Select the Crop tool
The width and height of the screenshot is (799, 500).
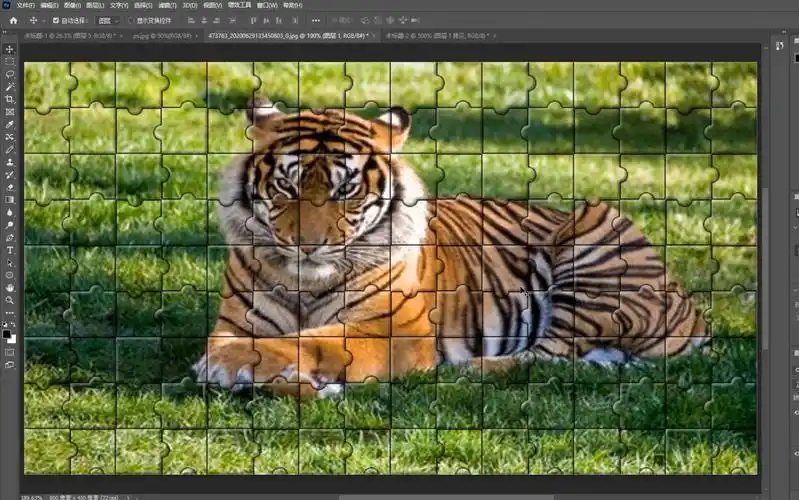pyautogui.click(x=10, y=99)
